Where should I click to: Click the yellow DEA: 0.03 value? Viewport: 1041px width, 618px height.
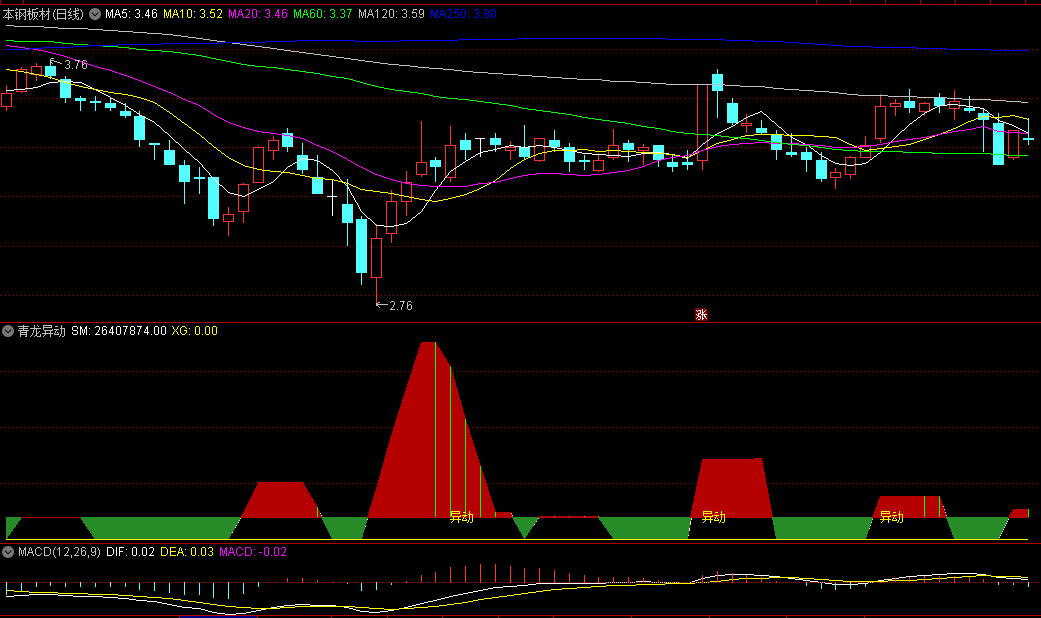coord(187,552)
